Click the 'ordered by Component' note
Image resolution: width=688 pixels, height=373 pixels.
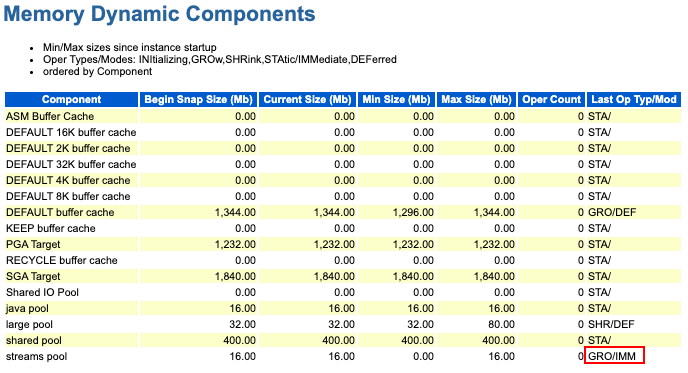[97, 72]
